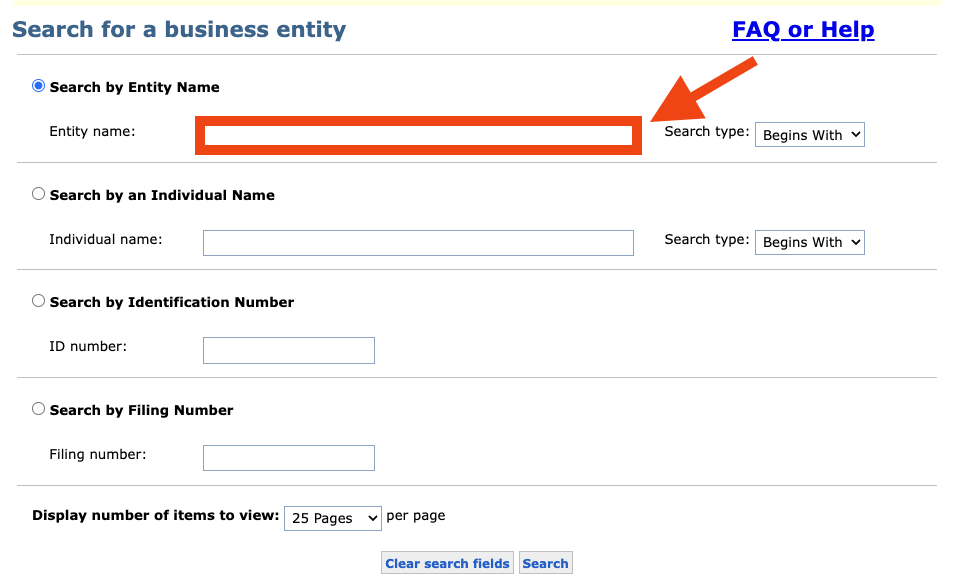Enable the Search by Filing Number radio button
956x587 pixels.
click(x=38, y=409)
